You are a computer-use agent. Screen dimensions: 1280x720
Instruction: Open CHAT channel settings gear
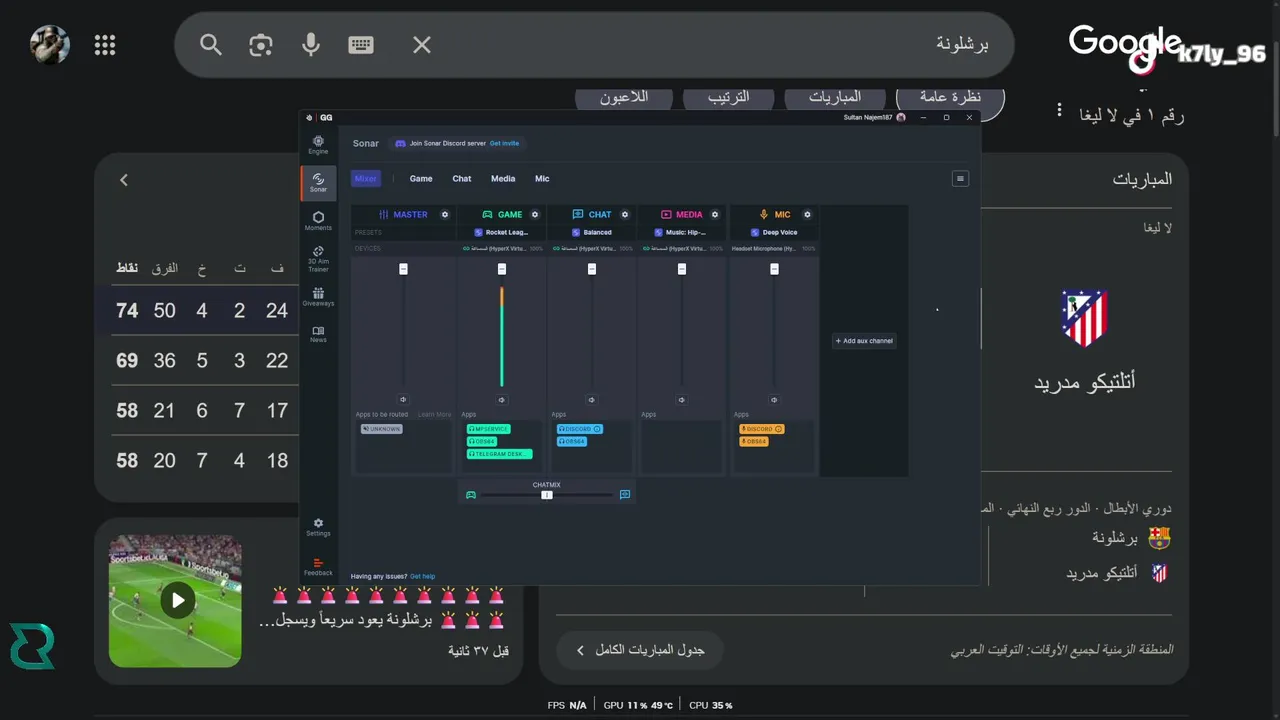[625, 214]
